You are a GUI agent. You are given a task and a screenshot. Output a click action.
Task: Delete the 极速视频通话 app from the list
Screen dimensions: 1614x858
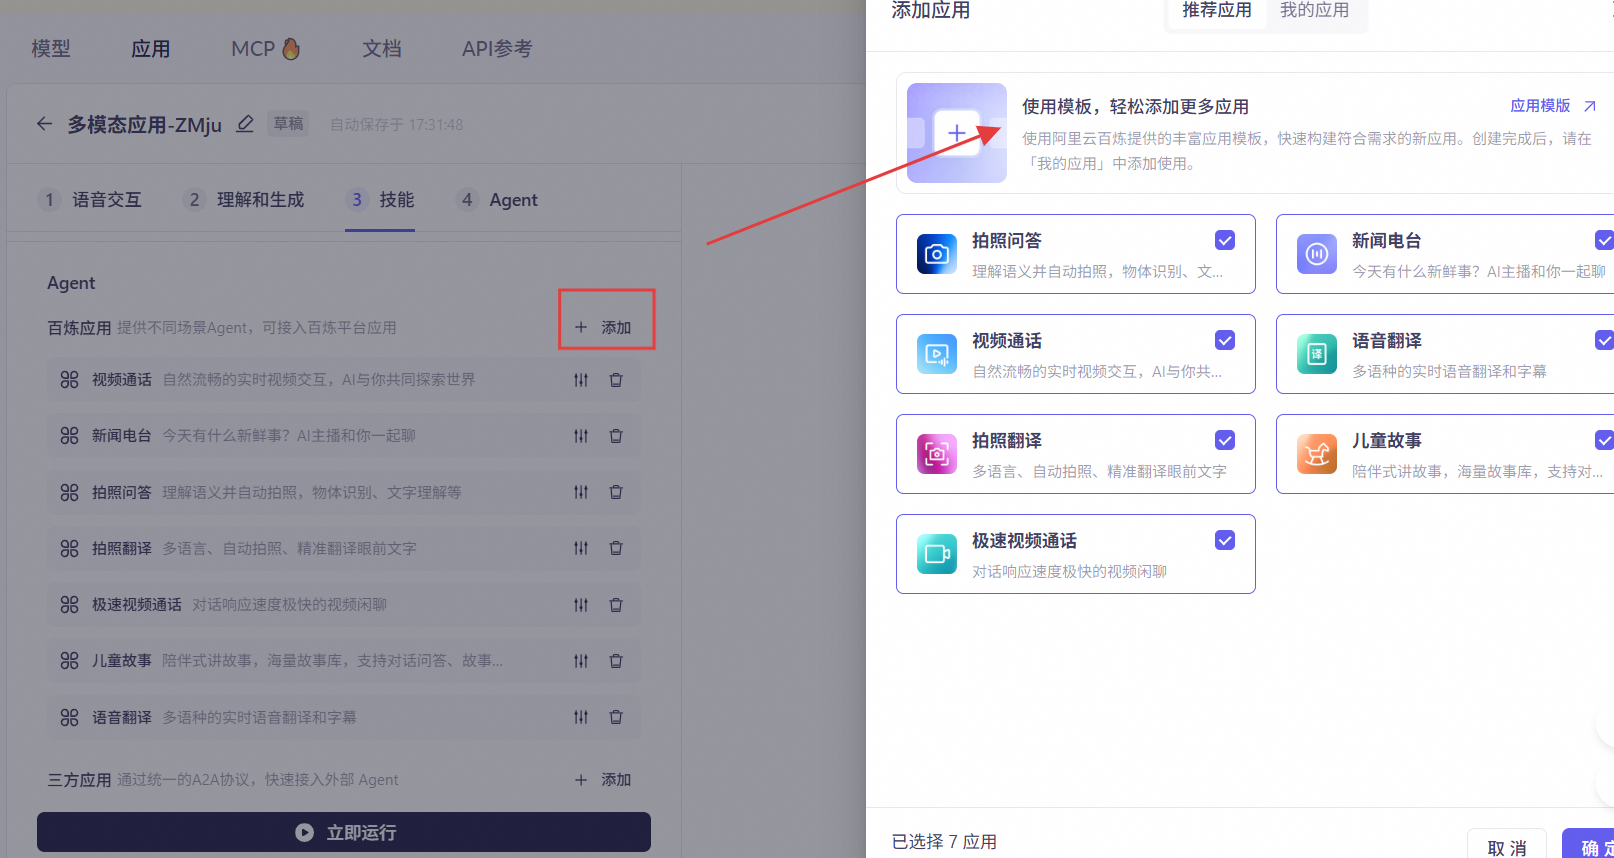[616, 605]
